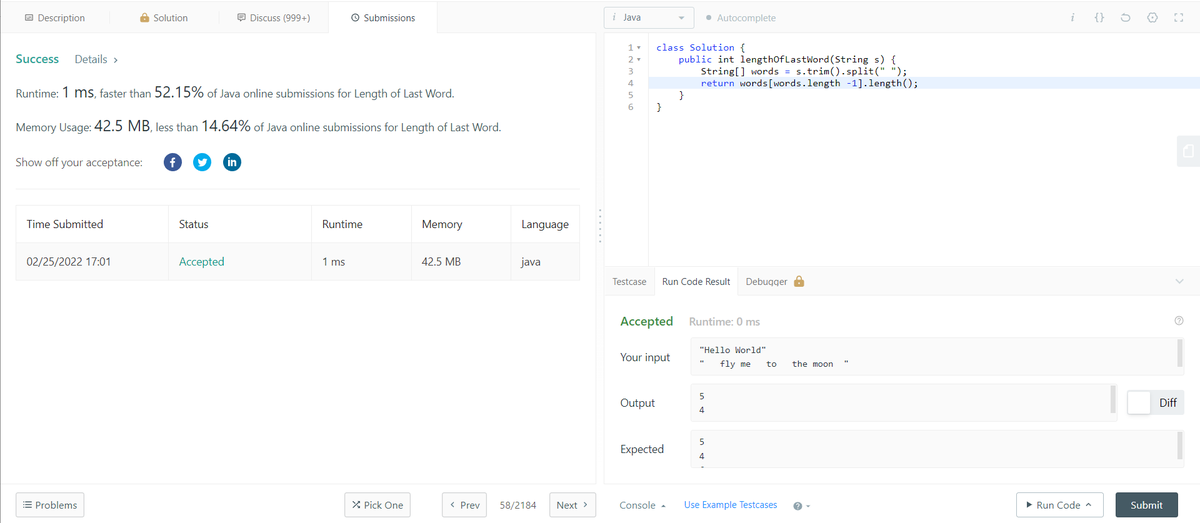Click the format code braces icon

[1098, 18]
